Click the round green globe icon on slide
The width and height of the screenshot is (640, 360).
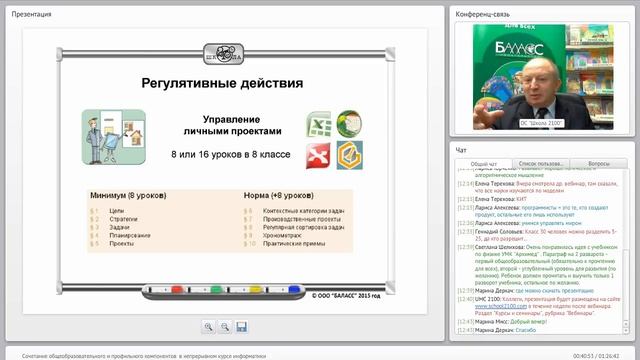(x=349, y=124)
